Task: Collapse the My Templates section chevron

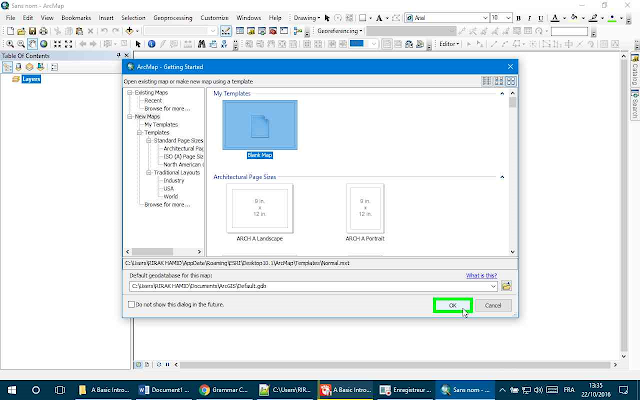Action: [x=502, y=93]
